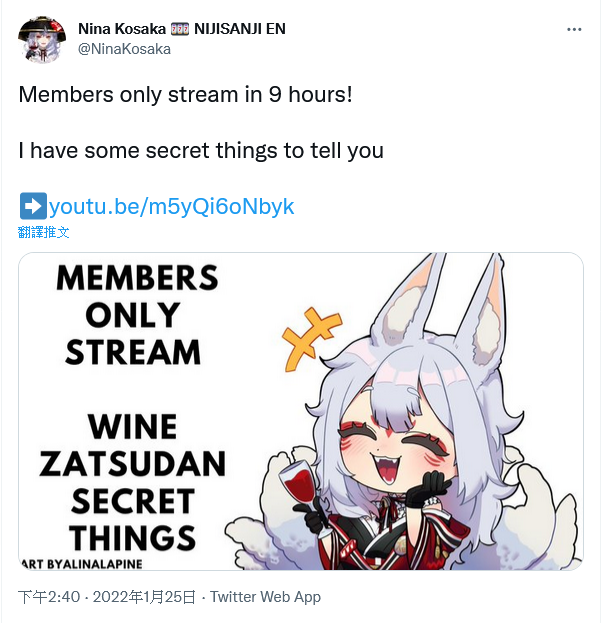Image resolution: width=601 pixels, height=623 pixels.
Task: Click the orange sparkle mark in image
Action: 311,337
